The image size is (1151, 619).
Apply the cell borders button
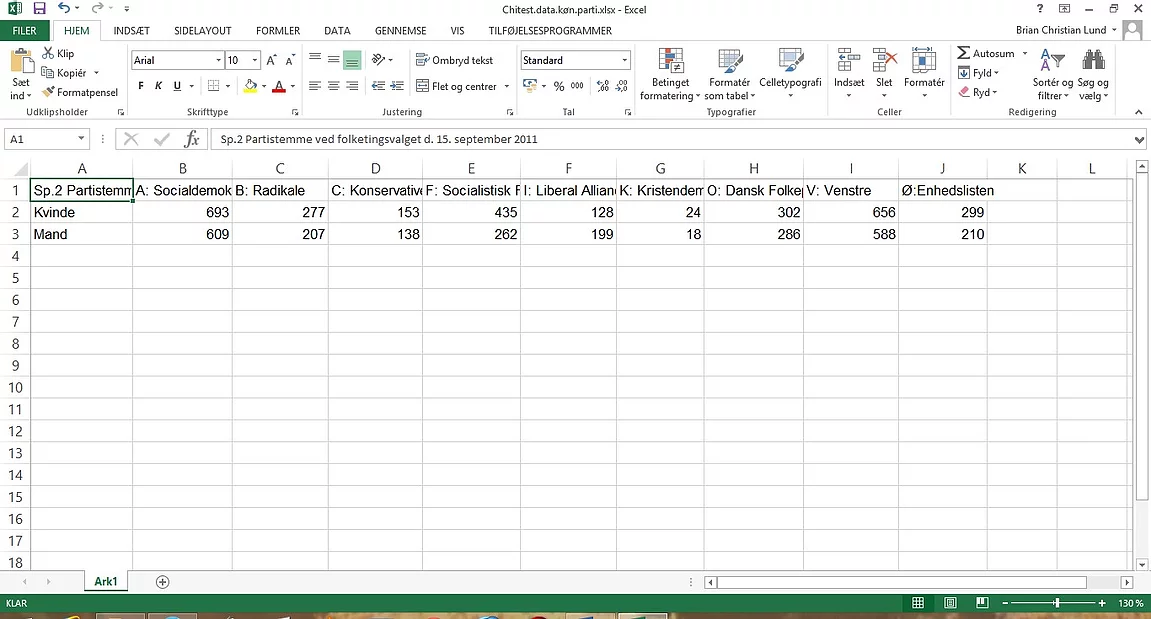tap(214, 86)
